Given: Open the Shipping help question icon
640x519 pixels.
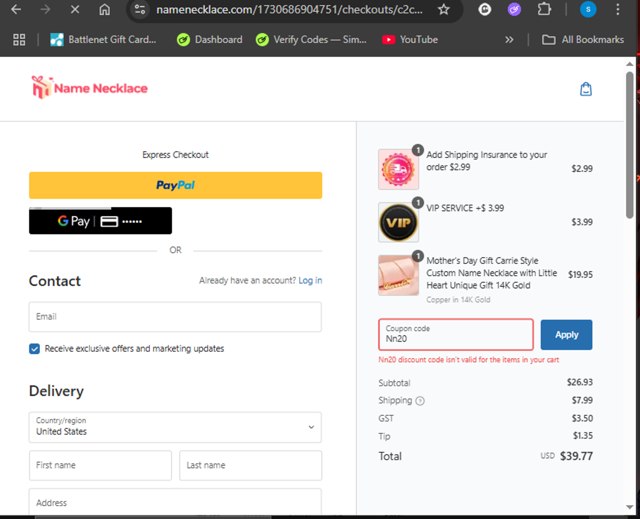Looking at the screenshot, I should [420, 401].
